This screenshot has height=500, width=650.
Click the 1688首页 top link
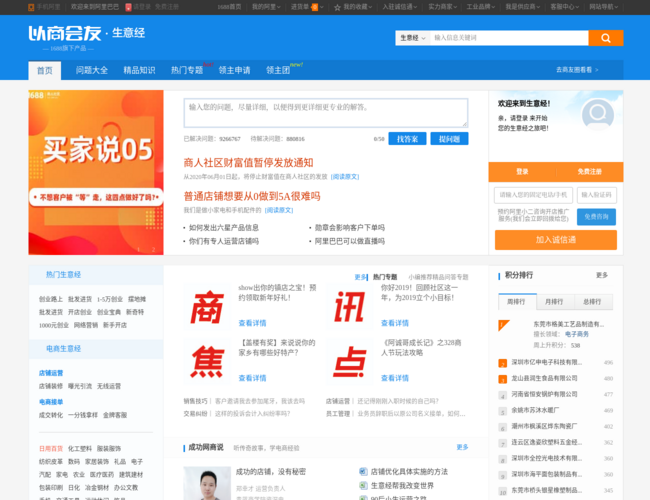point(229,7)
